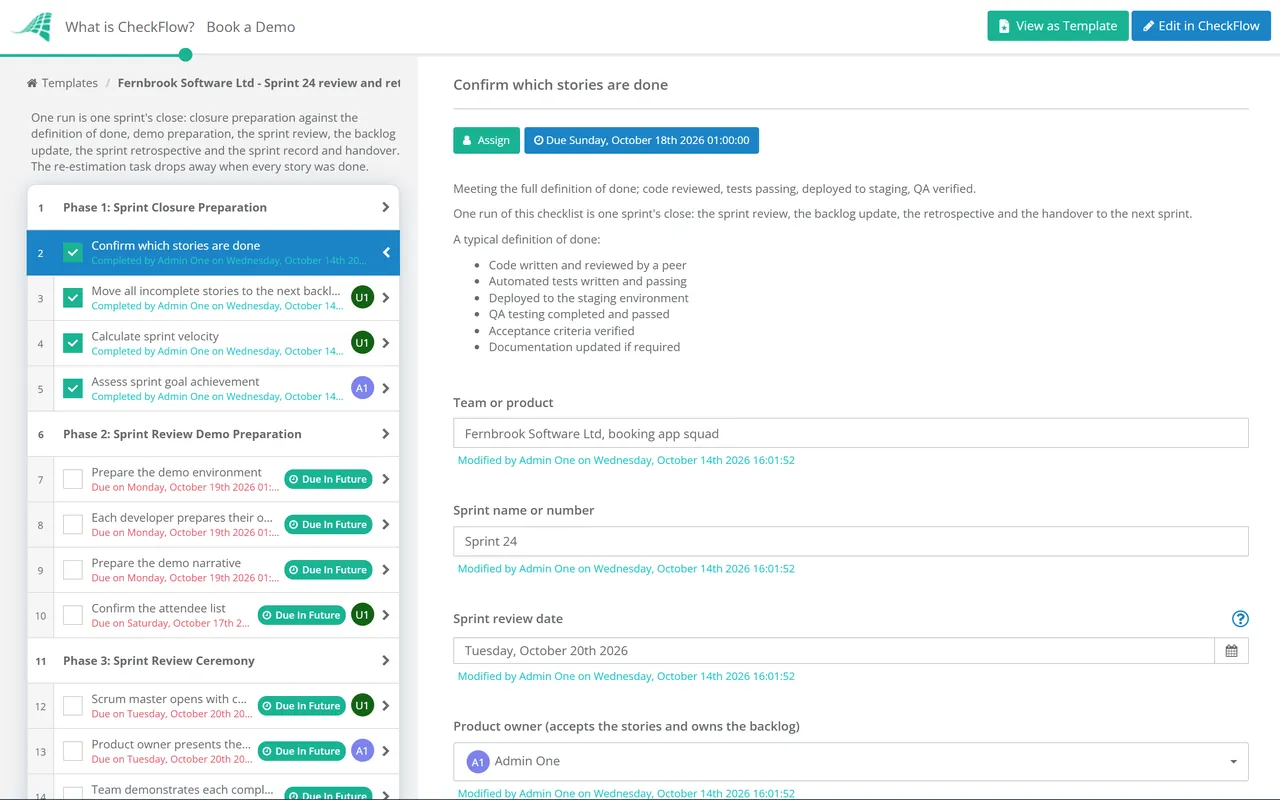The height and width of the screenshot is (800, 1280).
Task: Expand Phase 1: Sprint Closure Preparation chevron
Action: pyautogui.click(x=386, y=207)
